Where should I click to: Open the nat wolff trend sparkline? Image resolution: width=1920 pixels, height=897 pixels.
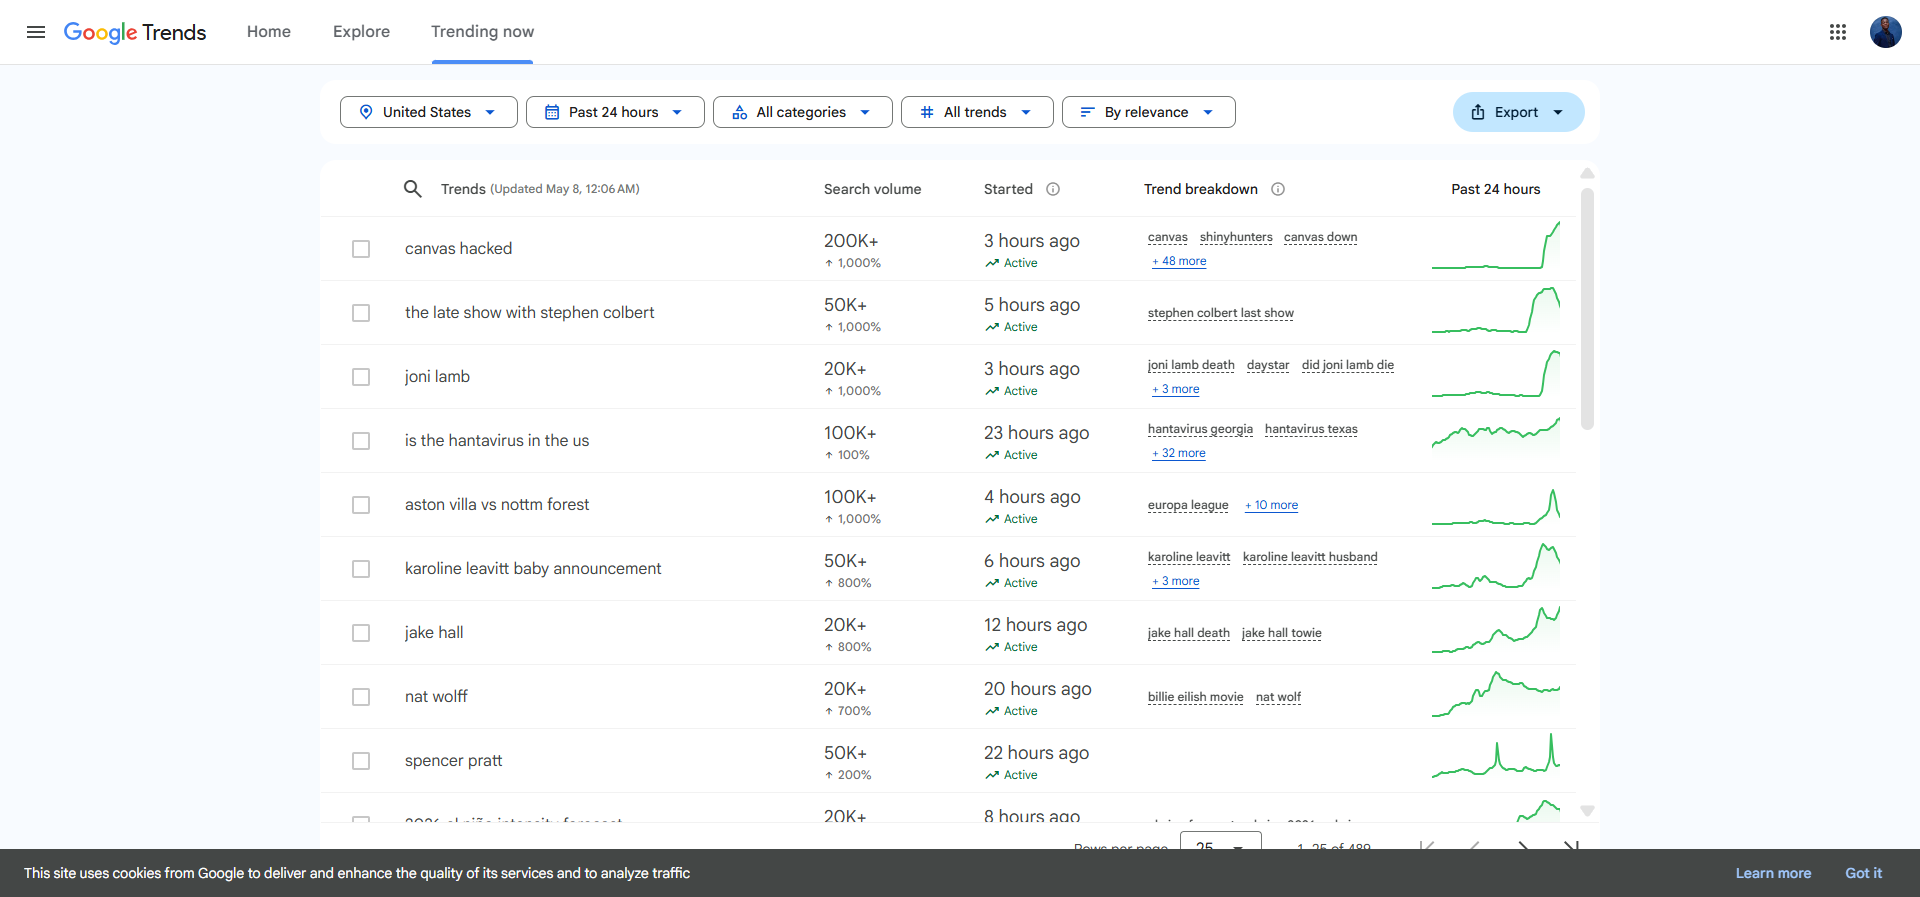click(x=1496, y=694)
